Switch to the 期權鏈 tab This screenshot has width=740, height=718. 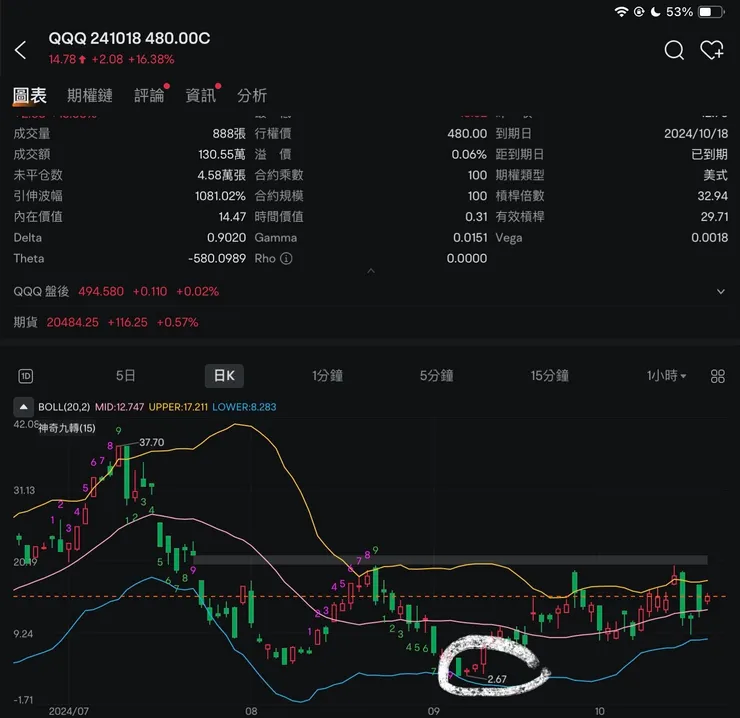pos(90,95)
